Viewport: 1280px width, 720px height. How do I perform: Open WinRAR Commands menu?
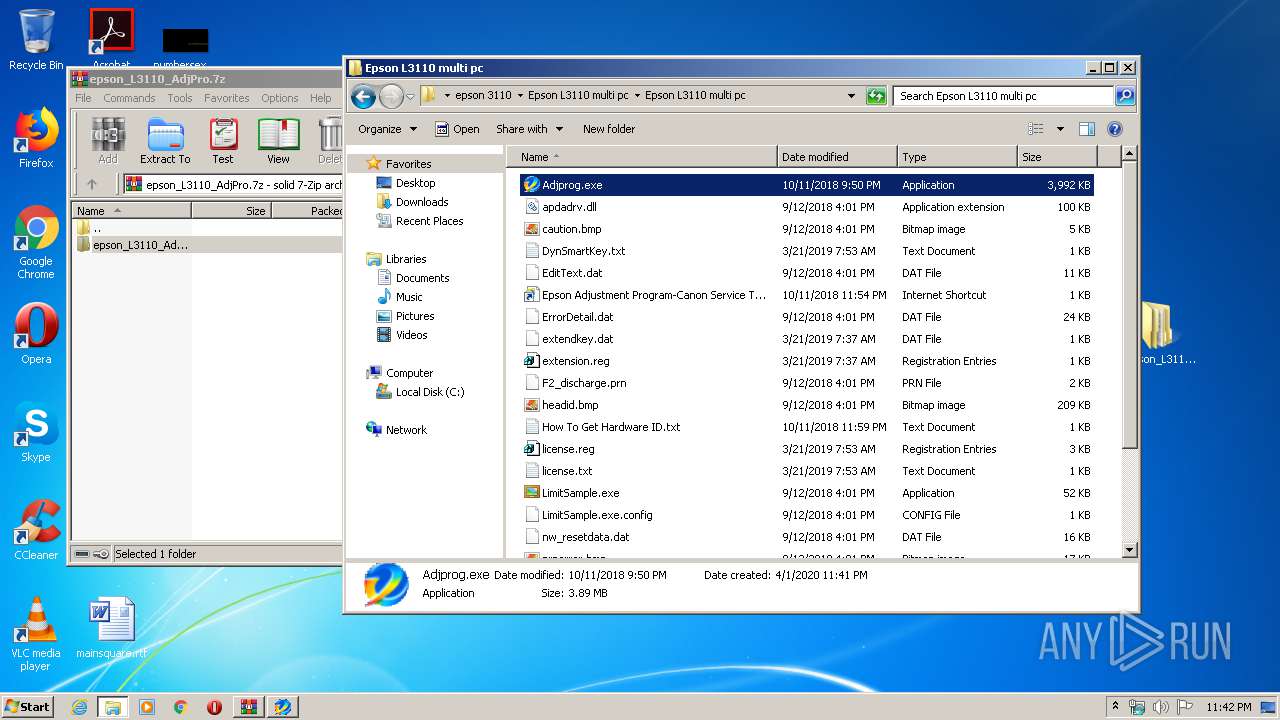tap(129, 98)
